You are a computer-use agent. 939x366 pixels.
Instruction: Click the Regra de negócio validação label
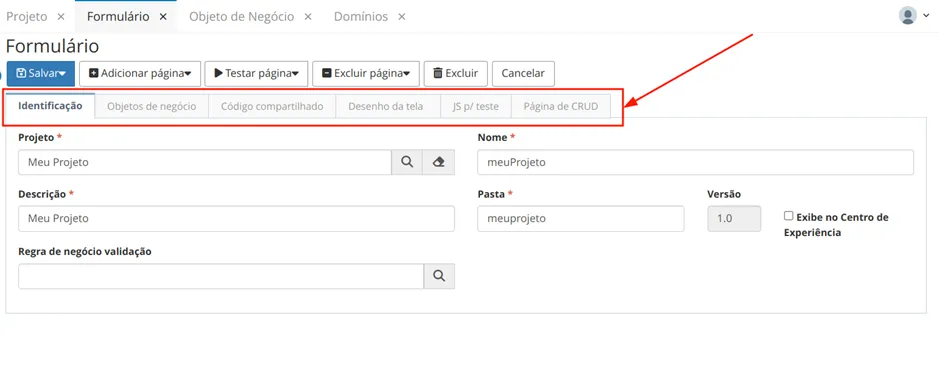(85, 252)
